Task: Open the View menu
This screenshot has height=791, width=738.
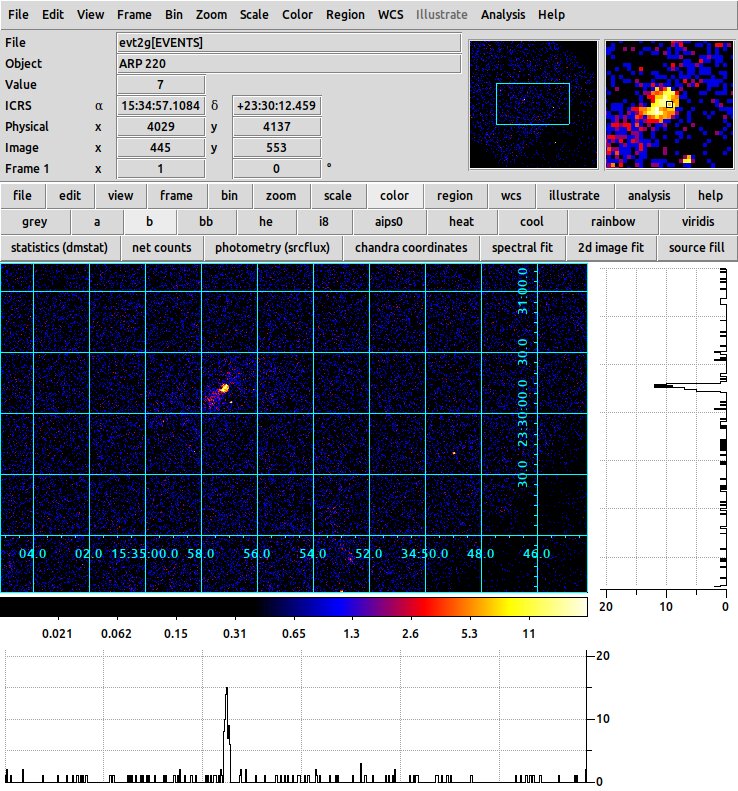Action: coord(90,15)
